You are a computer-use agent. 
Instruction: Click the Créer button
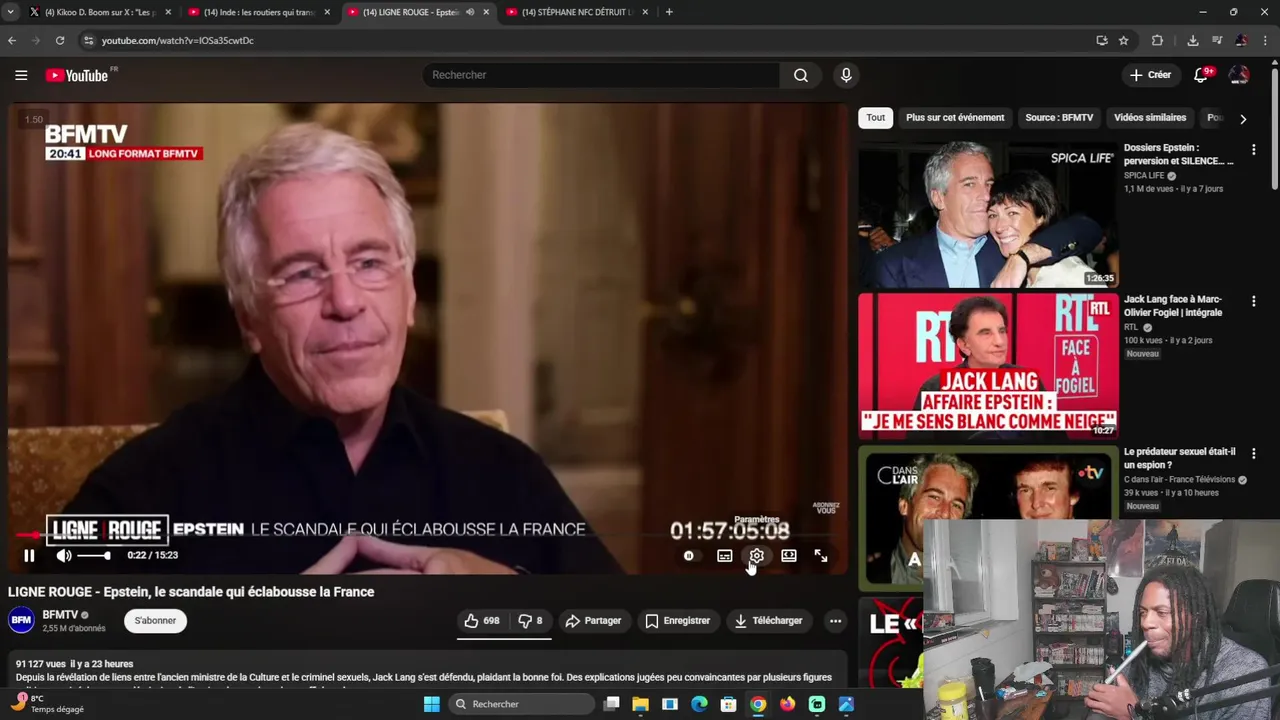(1150, 75)
